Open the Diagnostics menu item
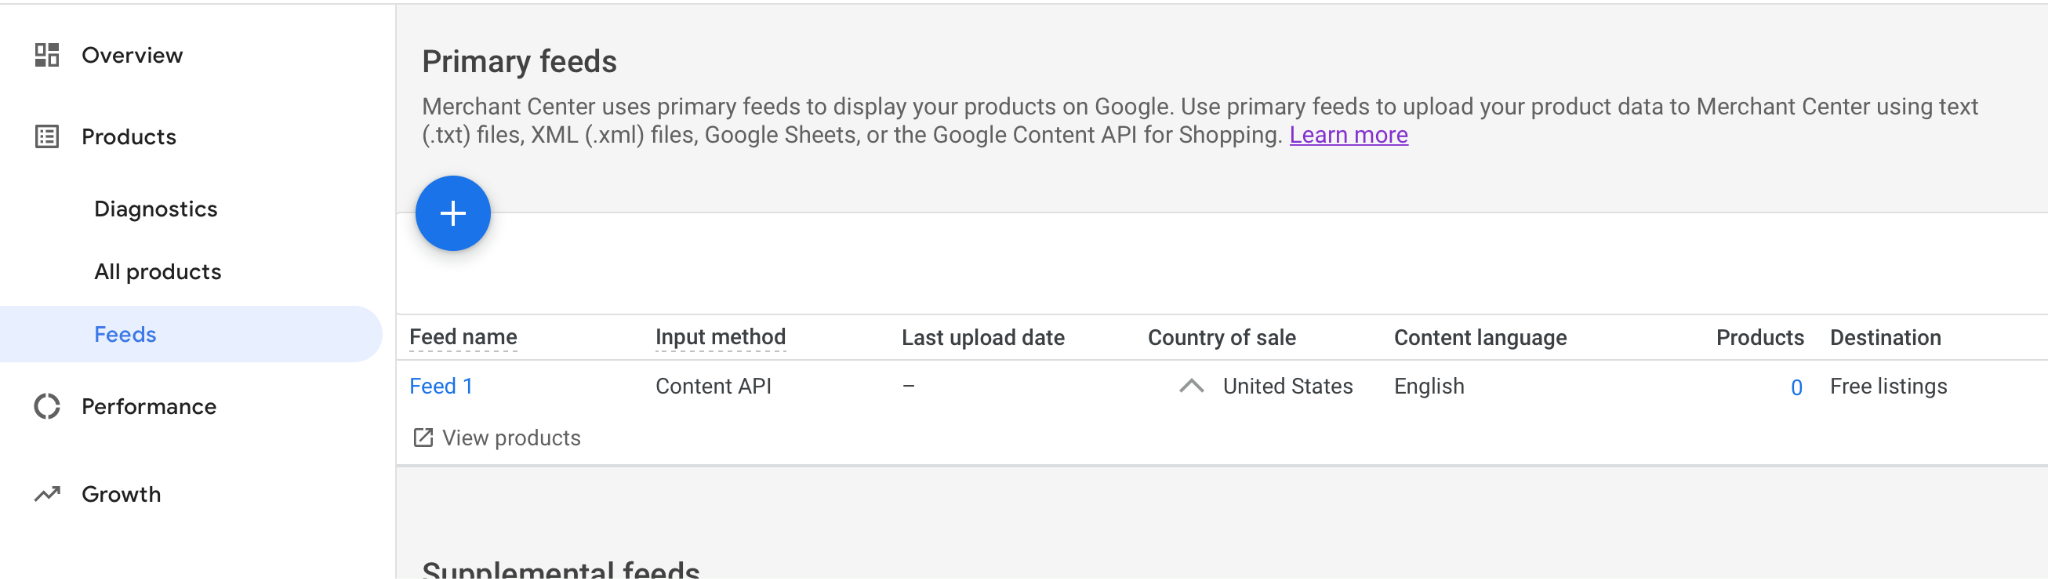This screenshot has width=2048, height=579. tap(156, 209)
